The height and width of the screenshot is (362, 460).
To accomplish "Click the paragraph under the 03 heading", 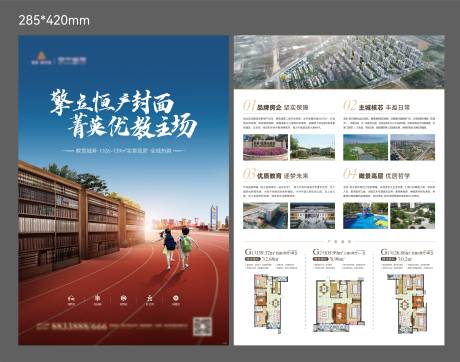I will (x=289, y=191).
